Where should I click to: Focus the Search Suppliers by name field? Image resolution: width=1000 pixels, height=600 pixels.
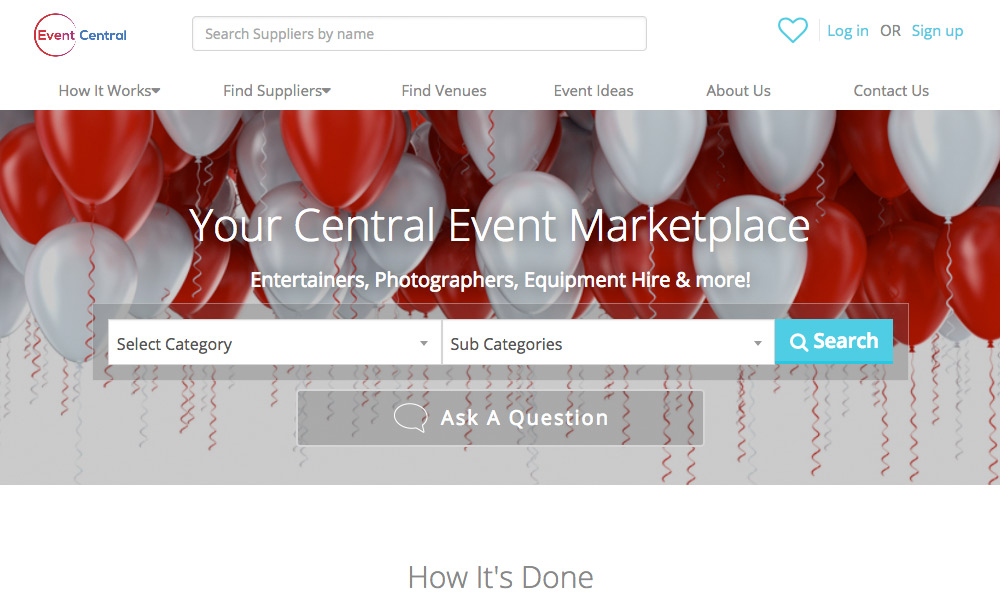click(419, 34)
